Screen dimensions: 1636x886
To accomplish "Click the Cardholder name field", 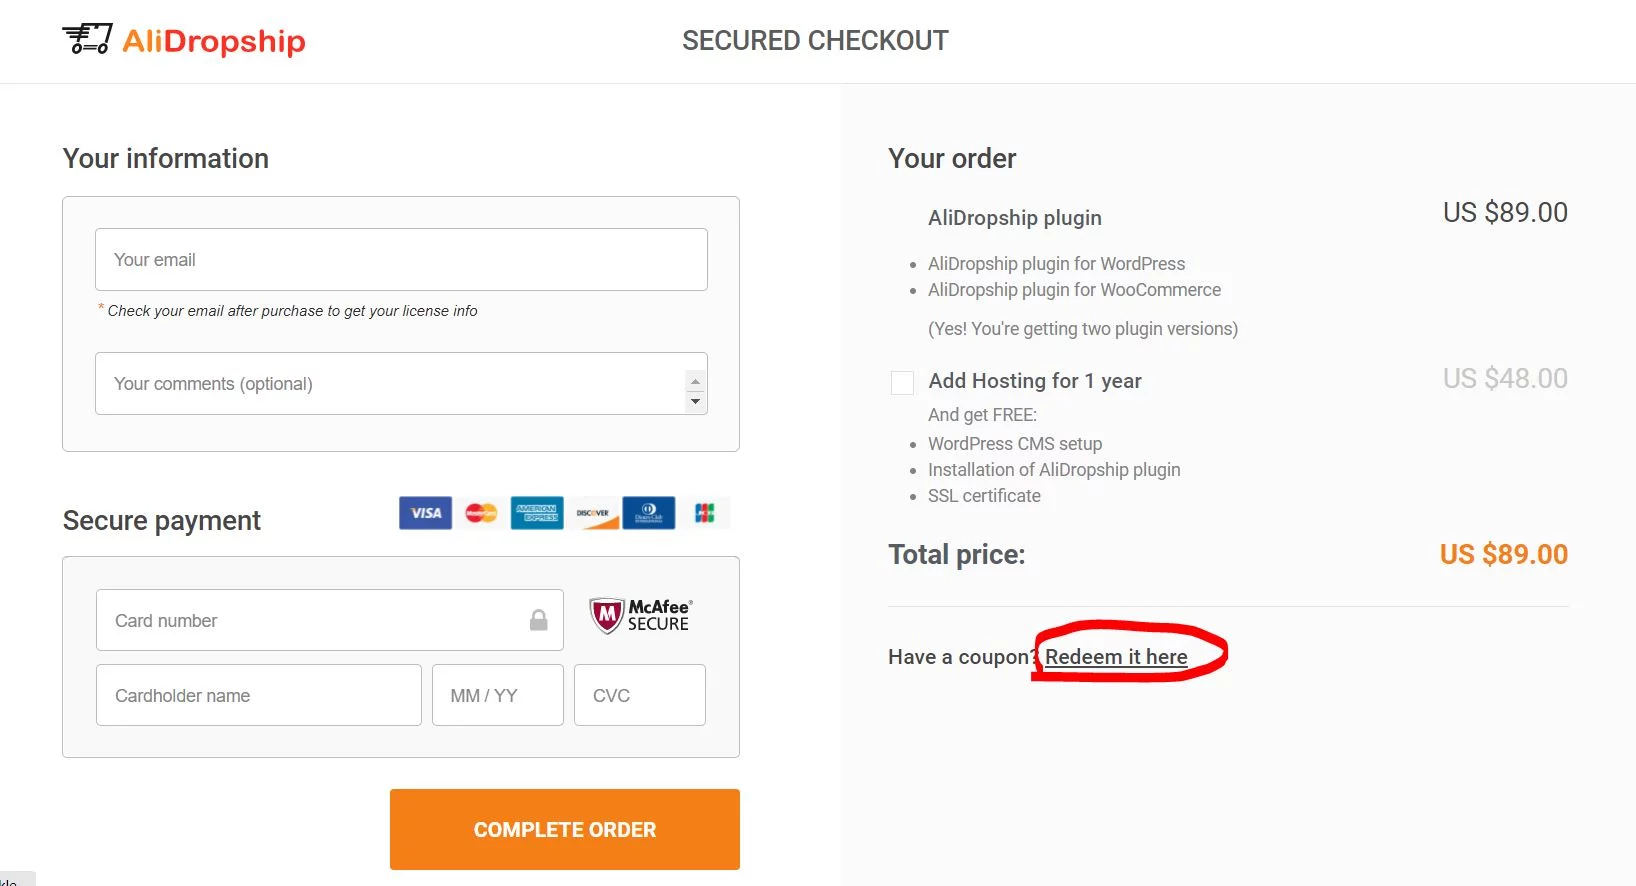I will 259,695.
